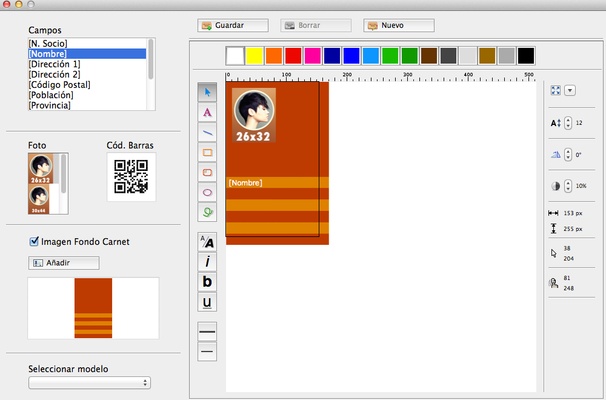Click the 26x32 photo on the card canvas
Image resolution: width=606 pixels, height=400 pixels.
(x=254, y=115)
